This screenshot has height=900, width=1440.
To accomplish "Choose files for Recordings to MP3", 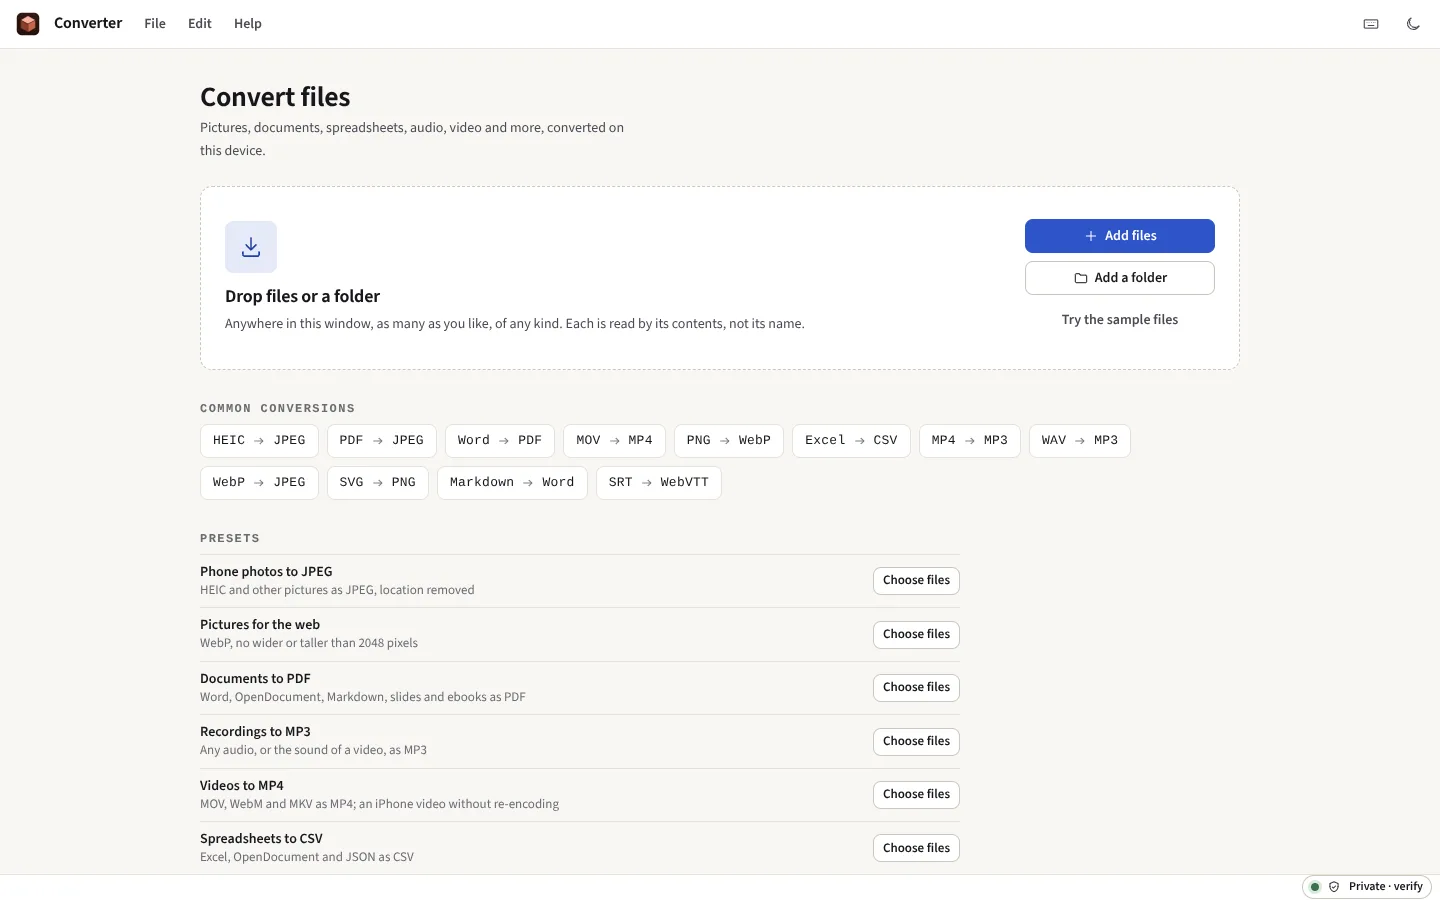I will coord(916,742).
